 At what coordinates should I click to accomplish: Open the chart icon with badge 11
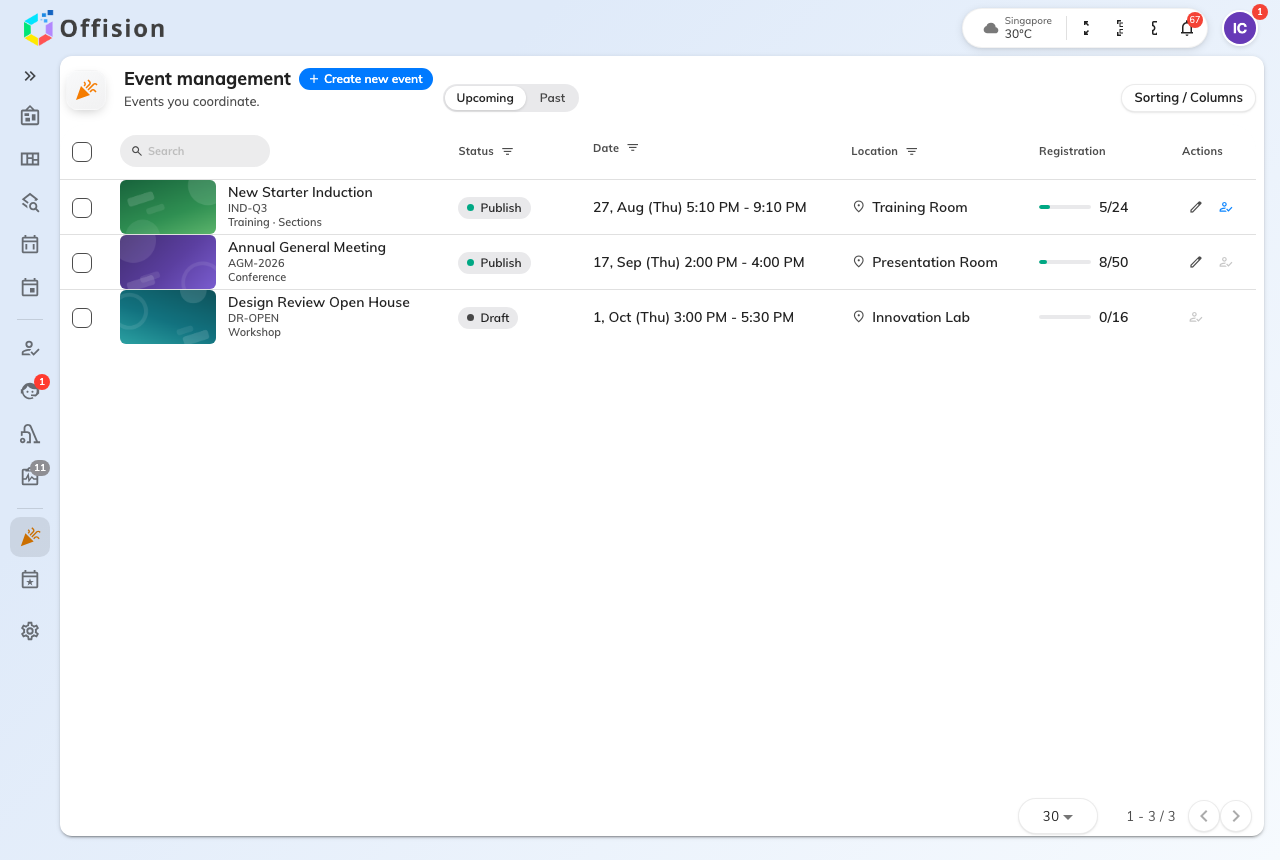point(30,477)
